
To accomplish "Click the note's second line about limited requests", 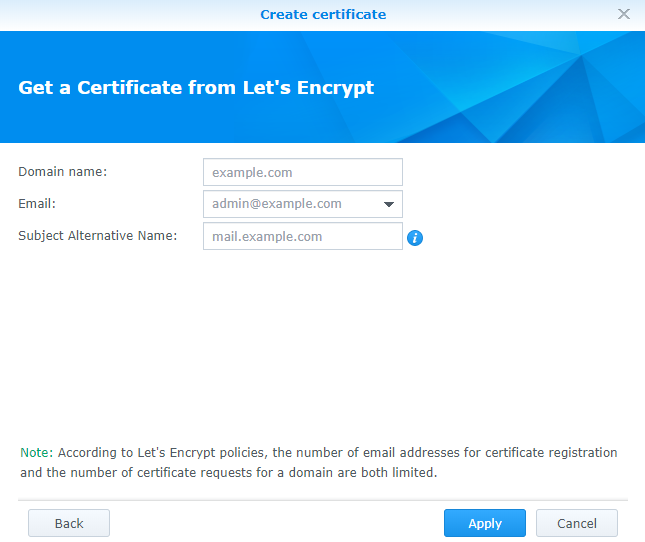I will click(229, 473).
